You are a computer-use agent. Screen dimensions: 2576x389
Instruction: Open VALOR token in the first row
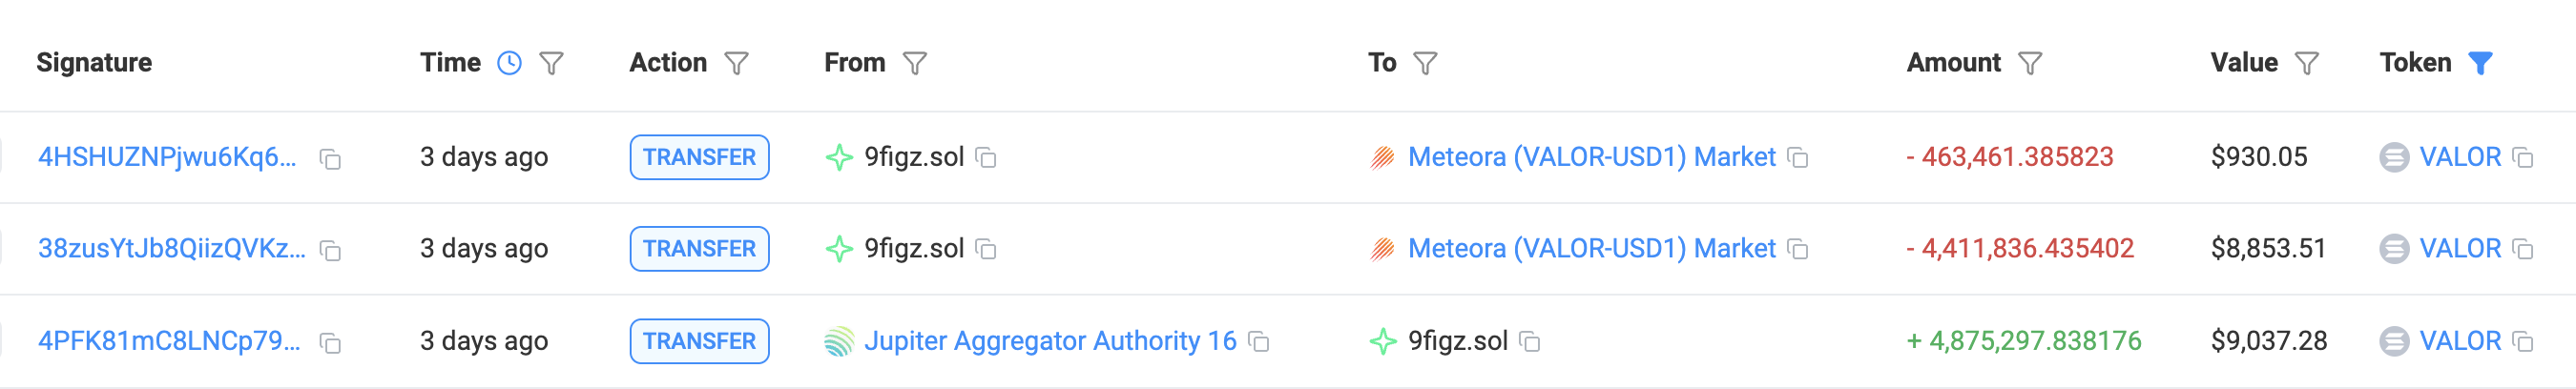2459,157
